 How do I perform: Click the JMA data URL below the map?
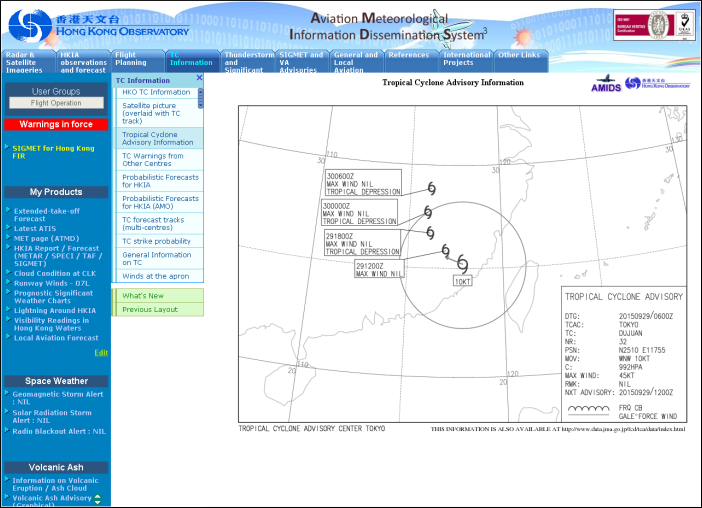click(x=623, y=429)
